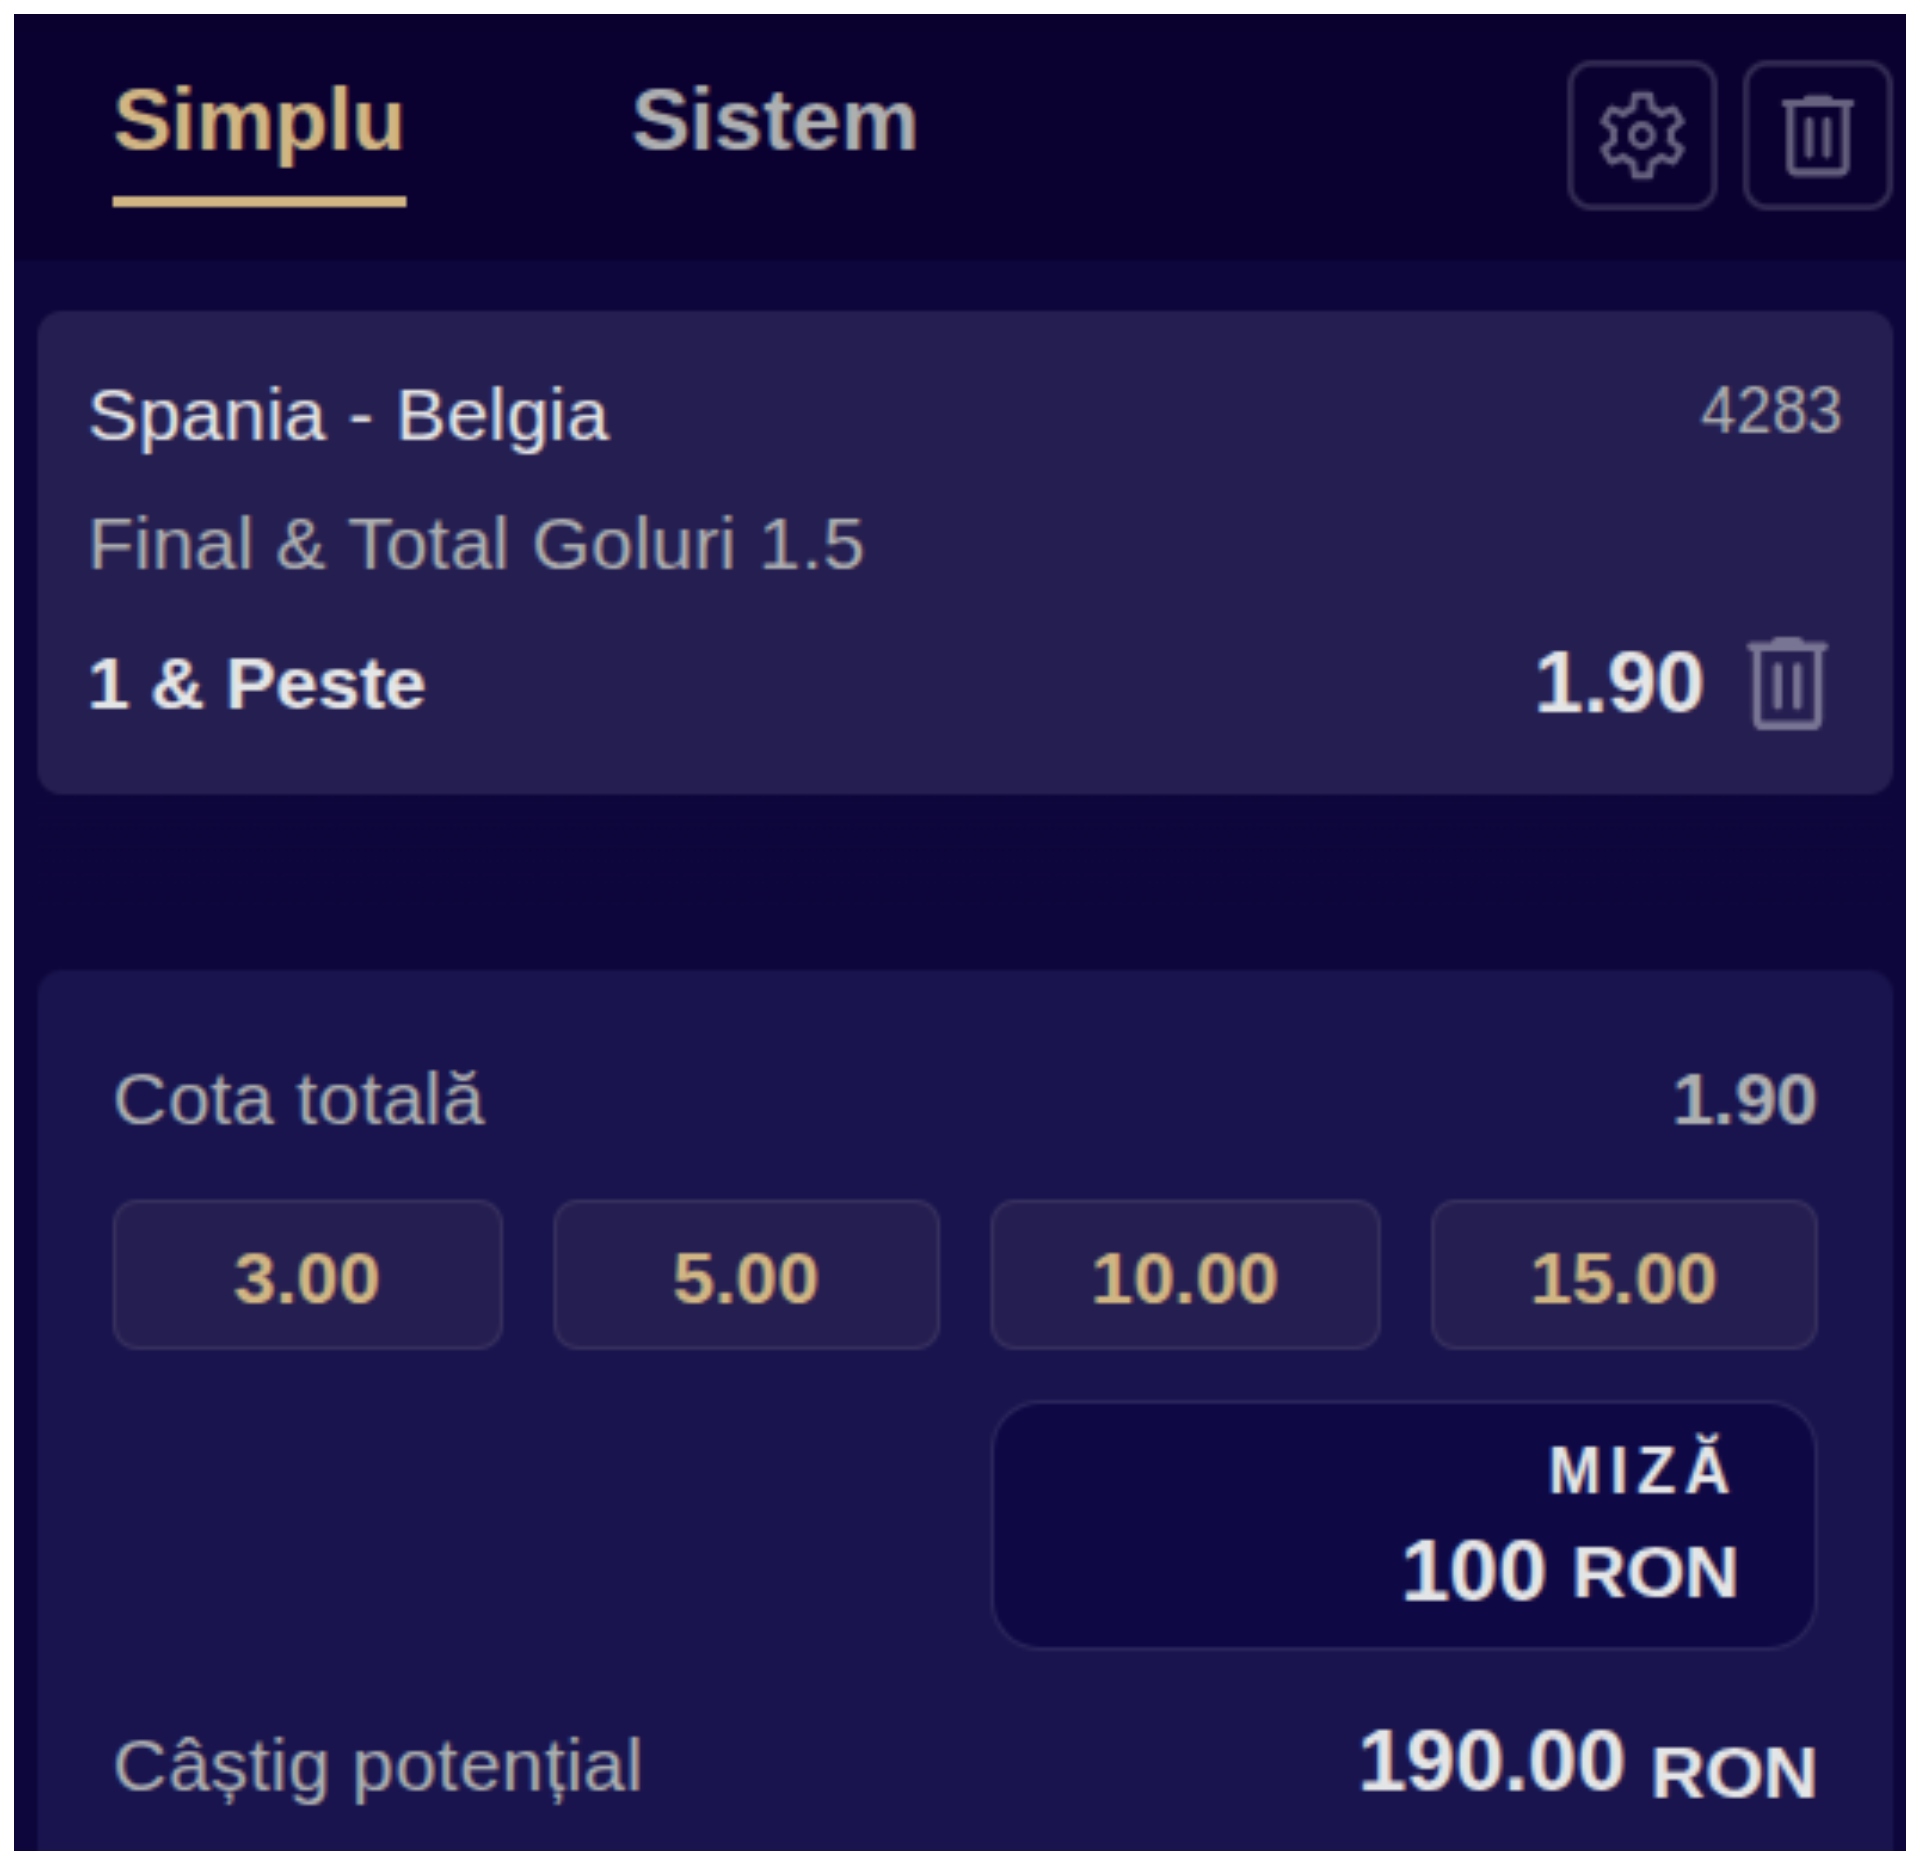This screenshot has width=1920, height=1865.
Task: Choose the 5.00 quick stake button
Action: click(746, 1275)
